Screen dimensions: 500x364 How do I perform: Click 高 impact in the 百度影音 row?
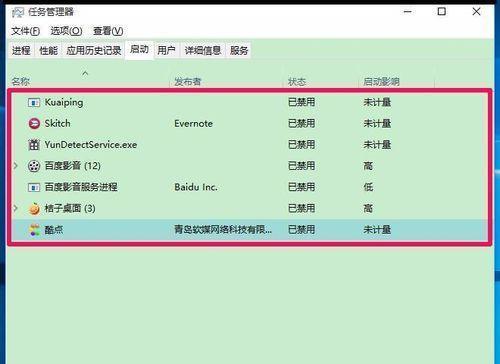point(368,166)
